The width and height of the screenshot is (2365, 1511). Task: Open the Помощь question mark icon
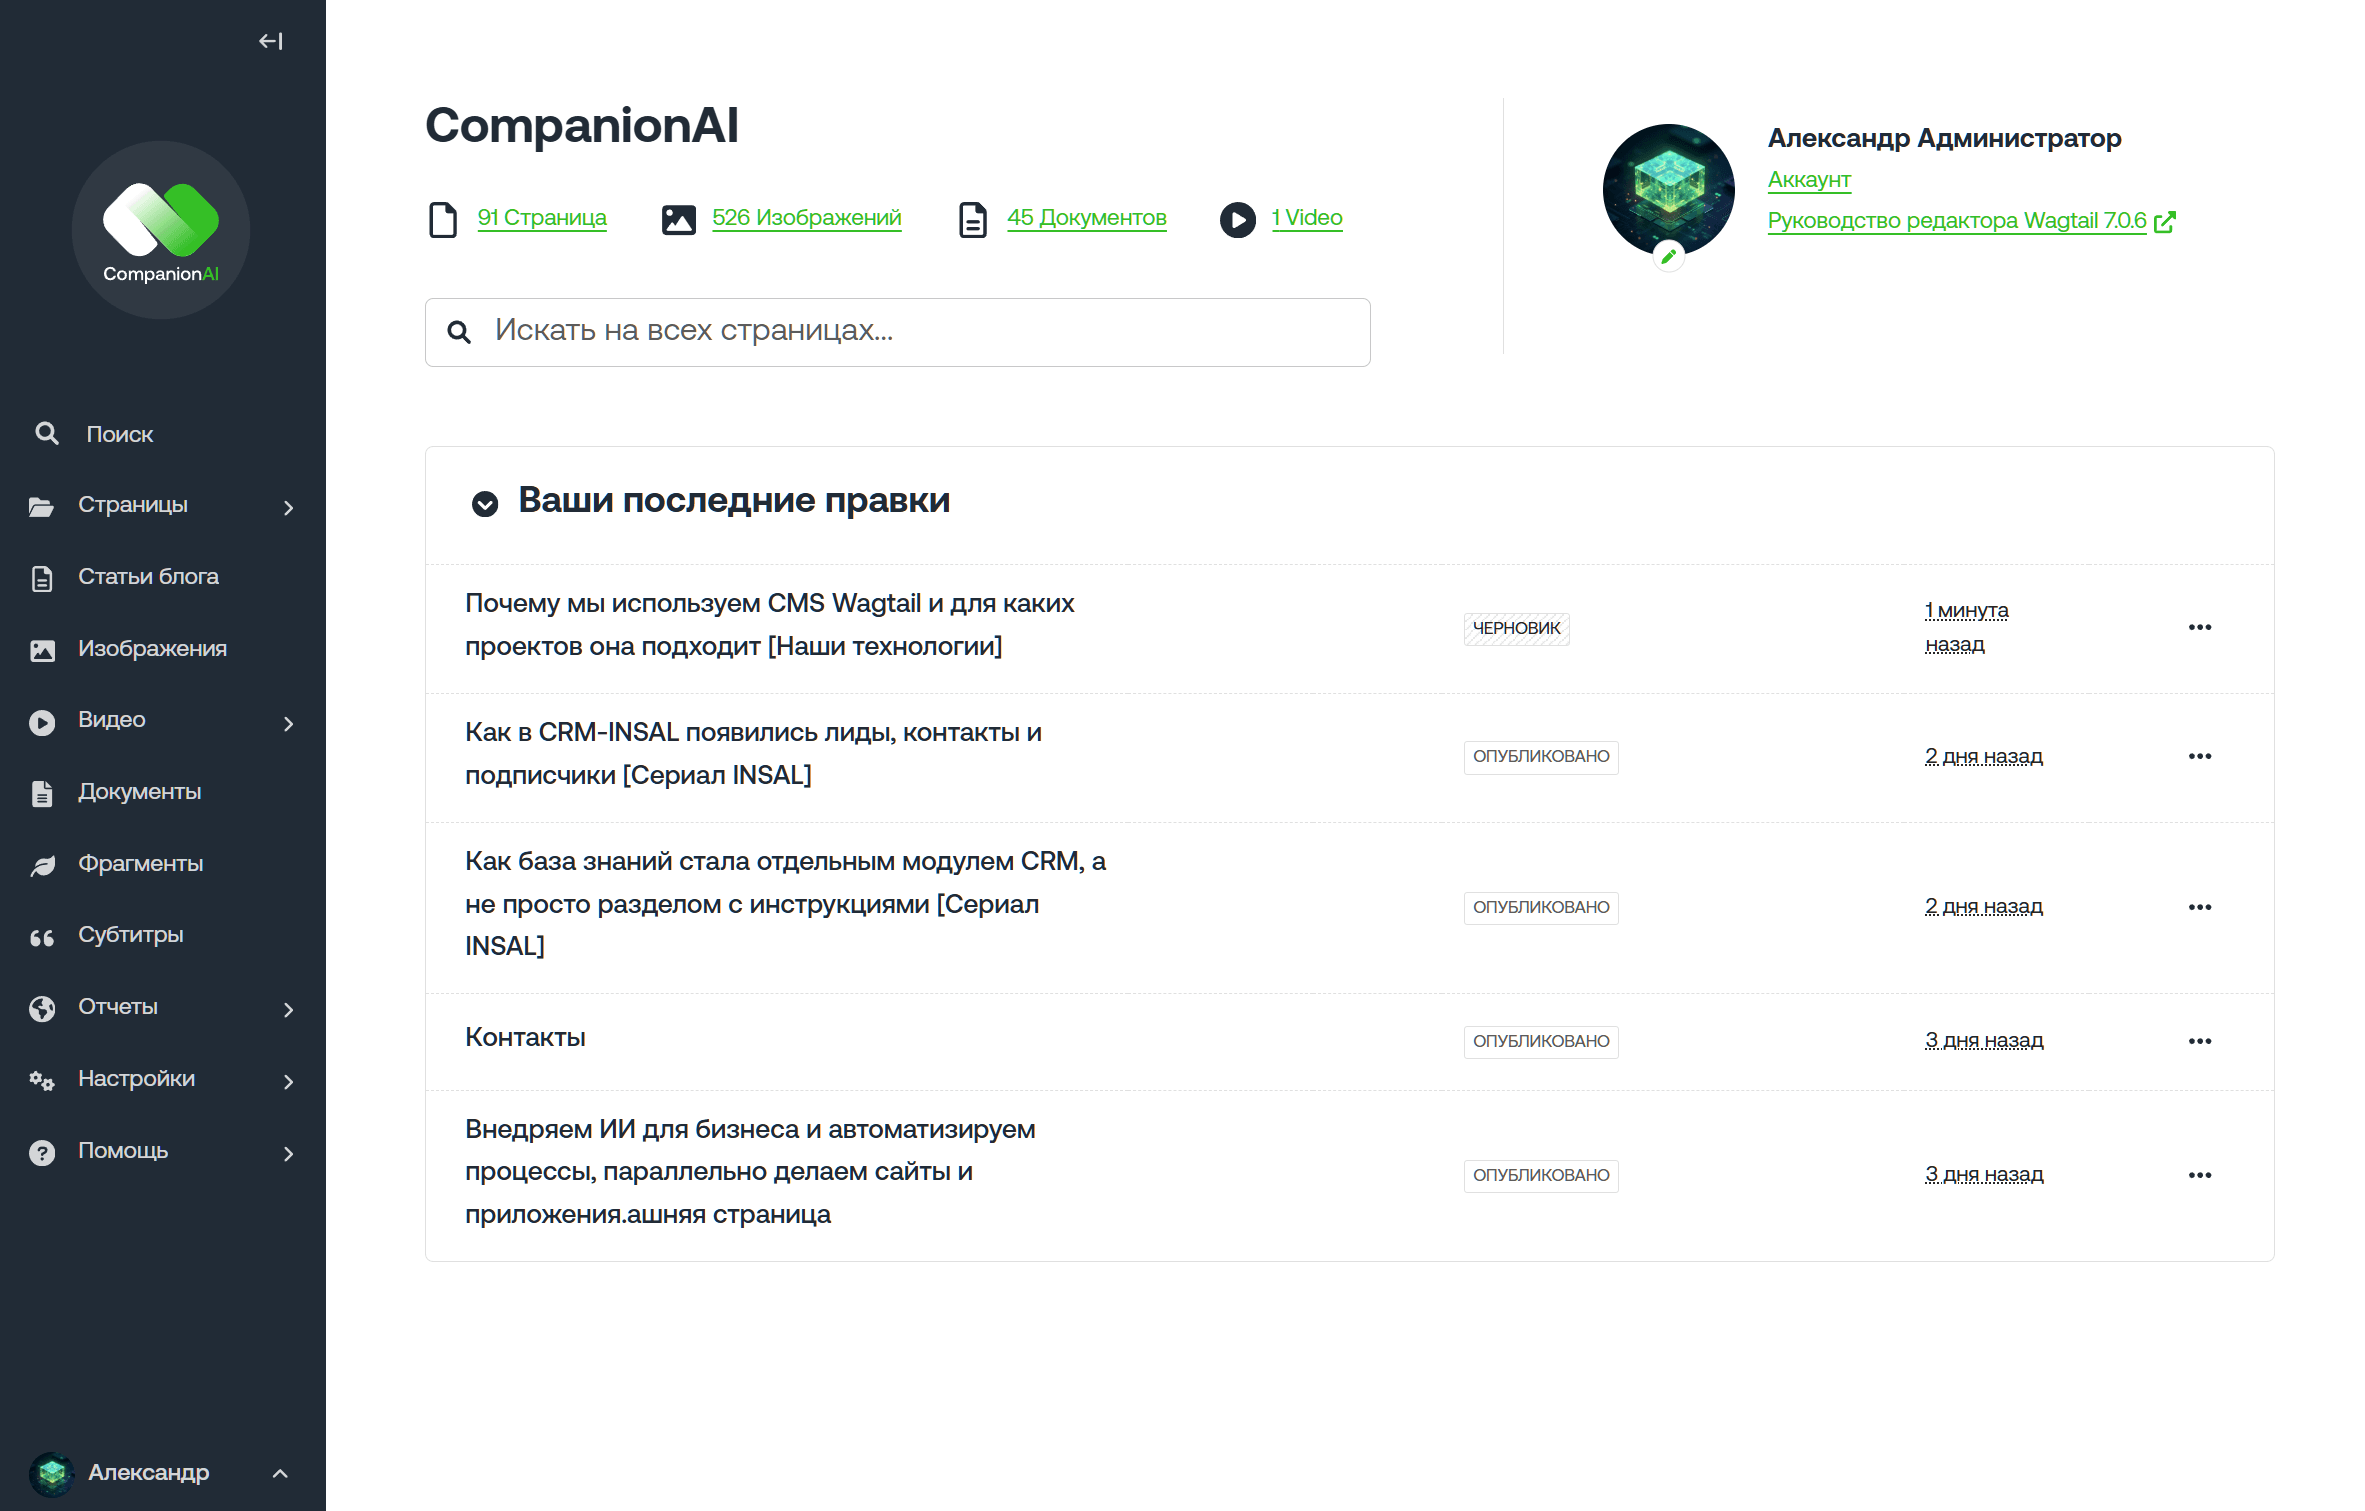(x=42, y=1150)
